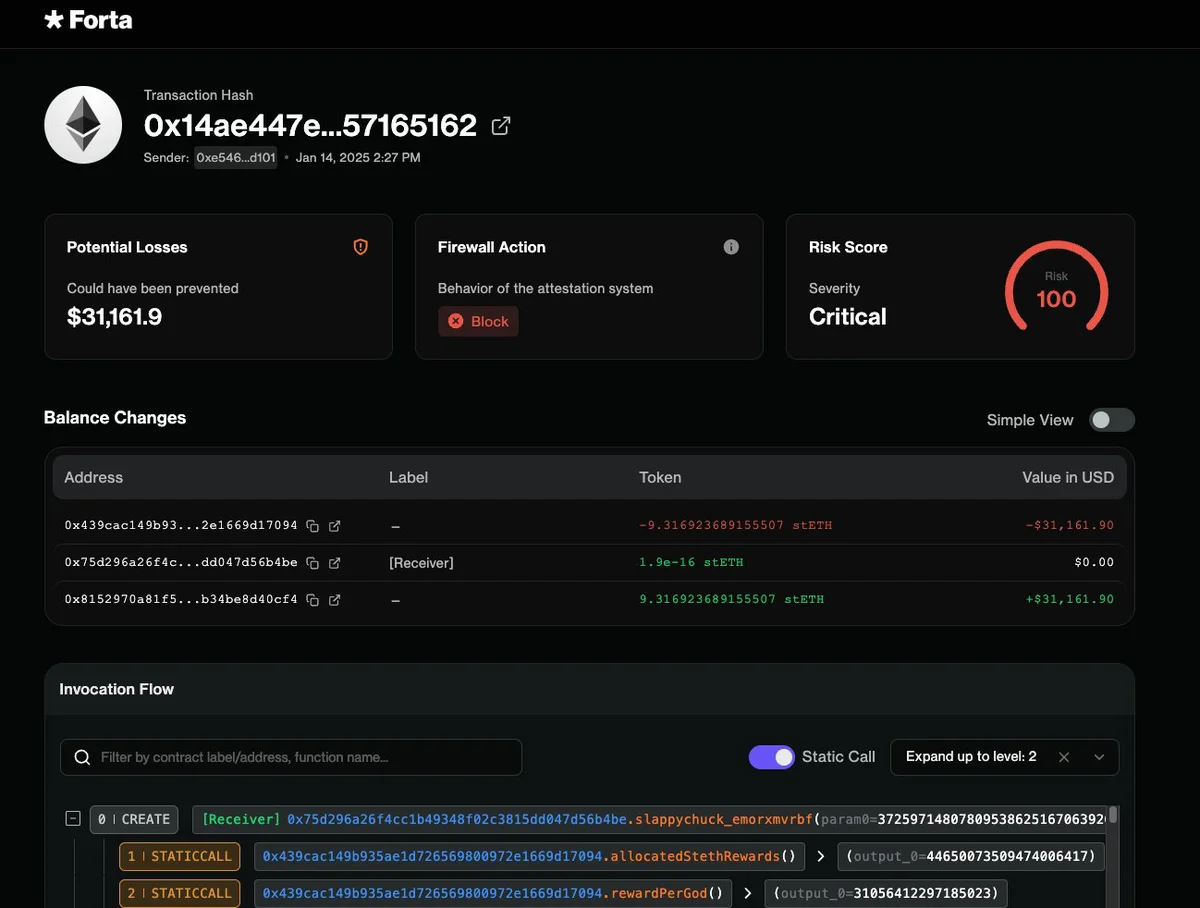Open 0x8152970a81f5 address external link
This screenshot has height=908, width=1200.
tap(335, 600)
